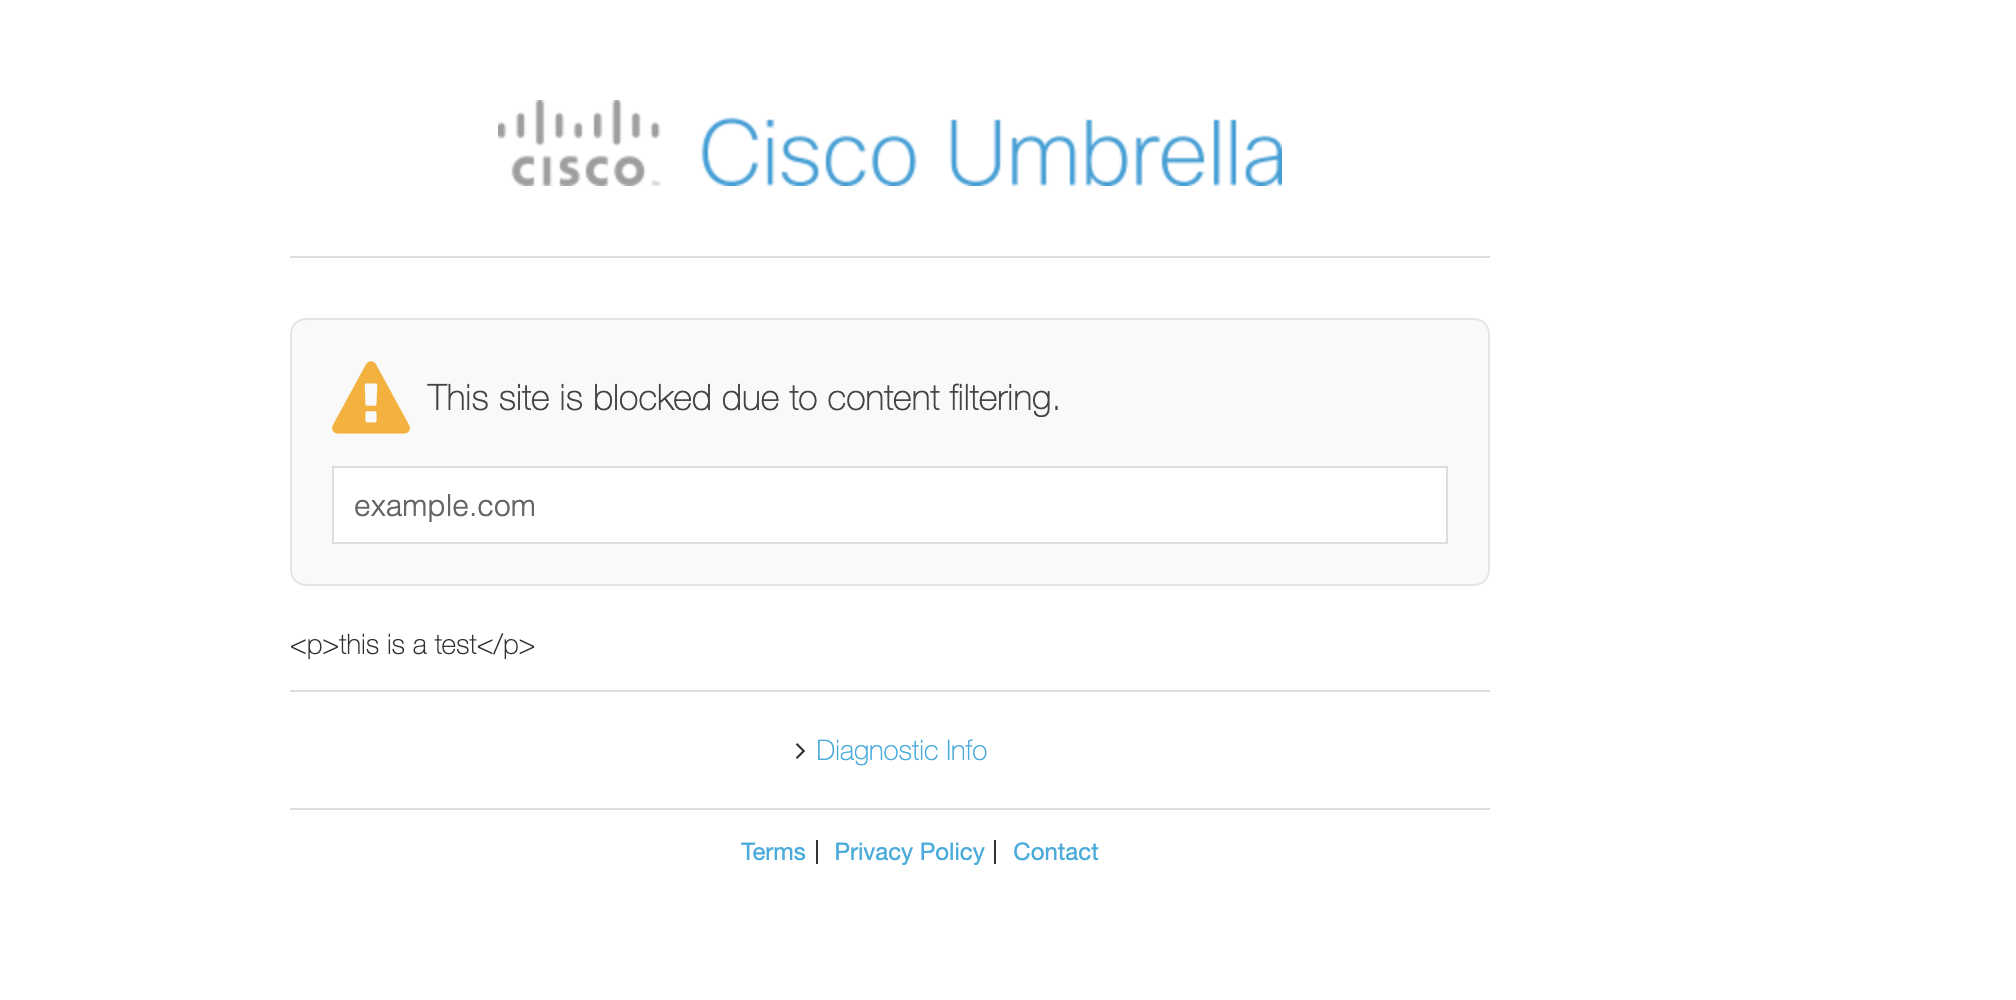Click the example.com blocked URL field

(889, 505)
